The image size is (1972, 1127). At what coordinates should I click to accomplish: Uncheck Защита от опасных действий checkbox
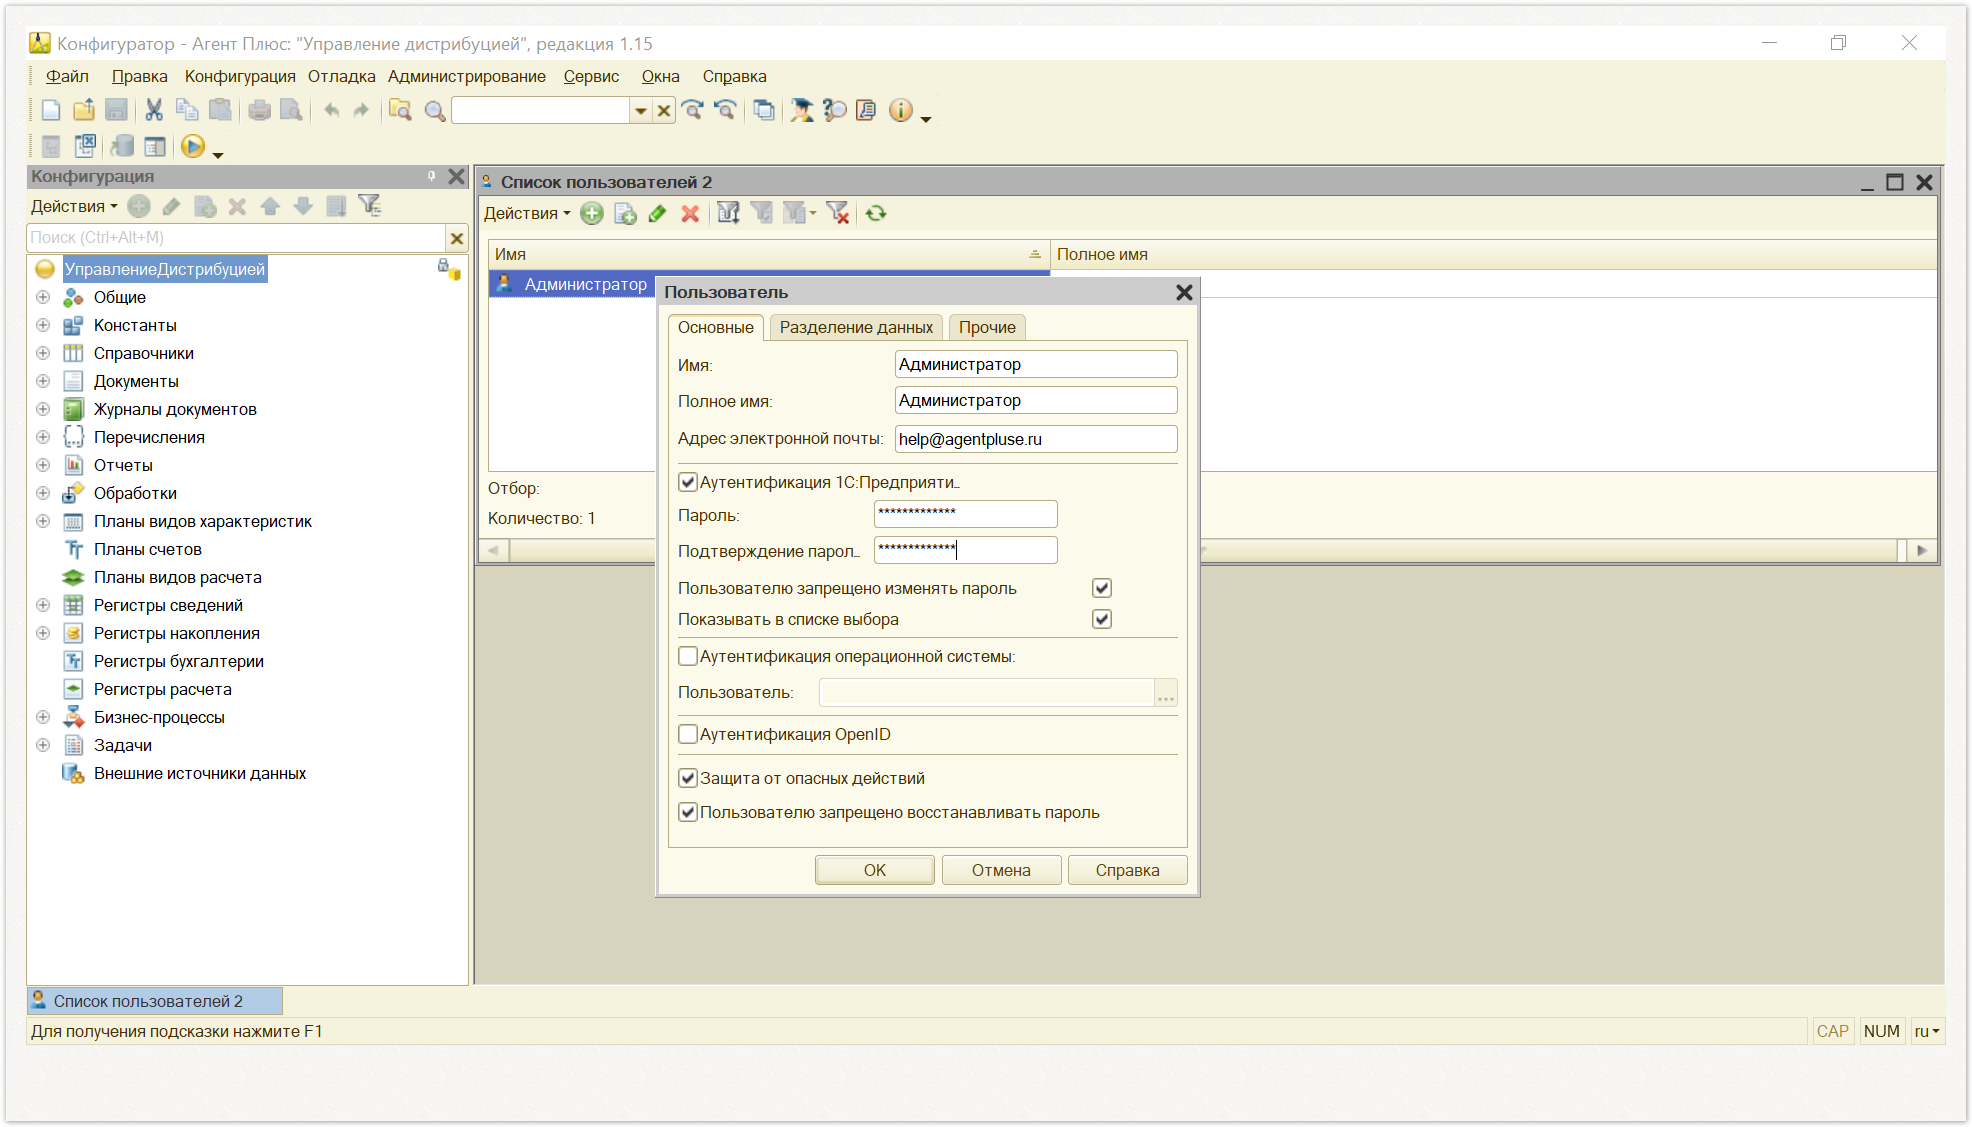[688, 778]
